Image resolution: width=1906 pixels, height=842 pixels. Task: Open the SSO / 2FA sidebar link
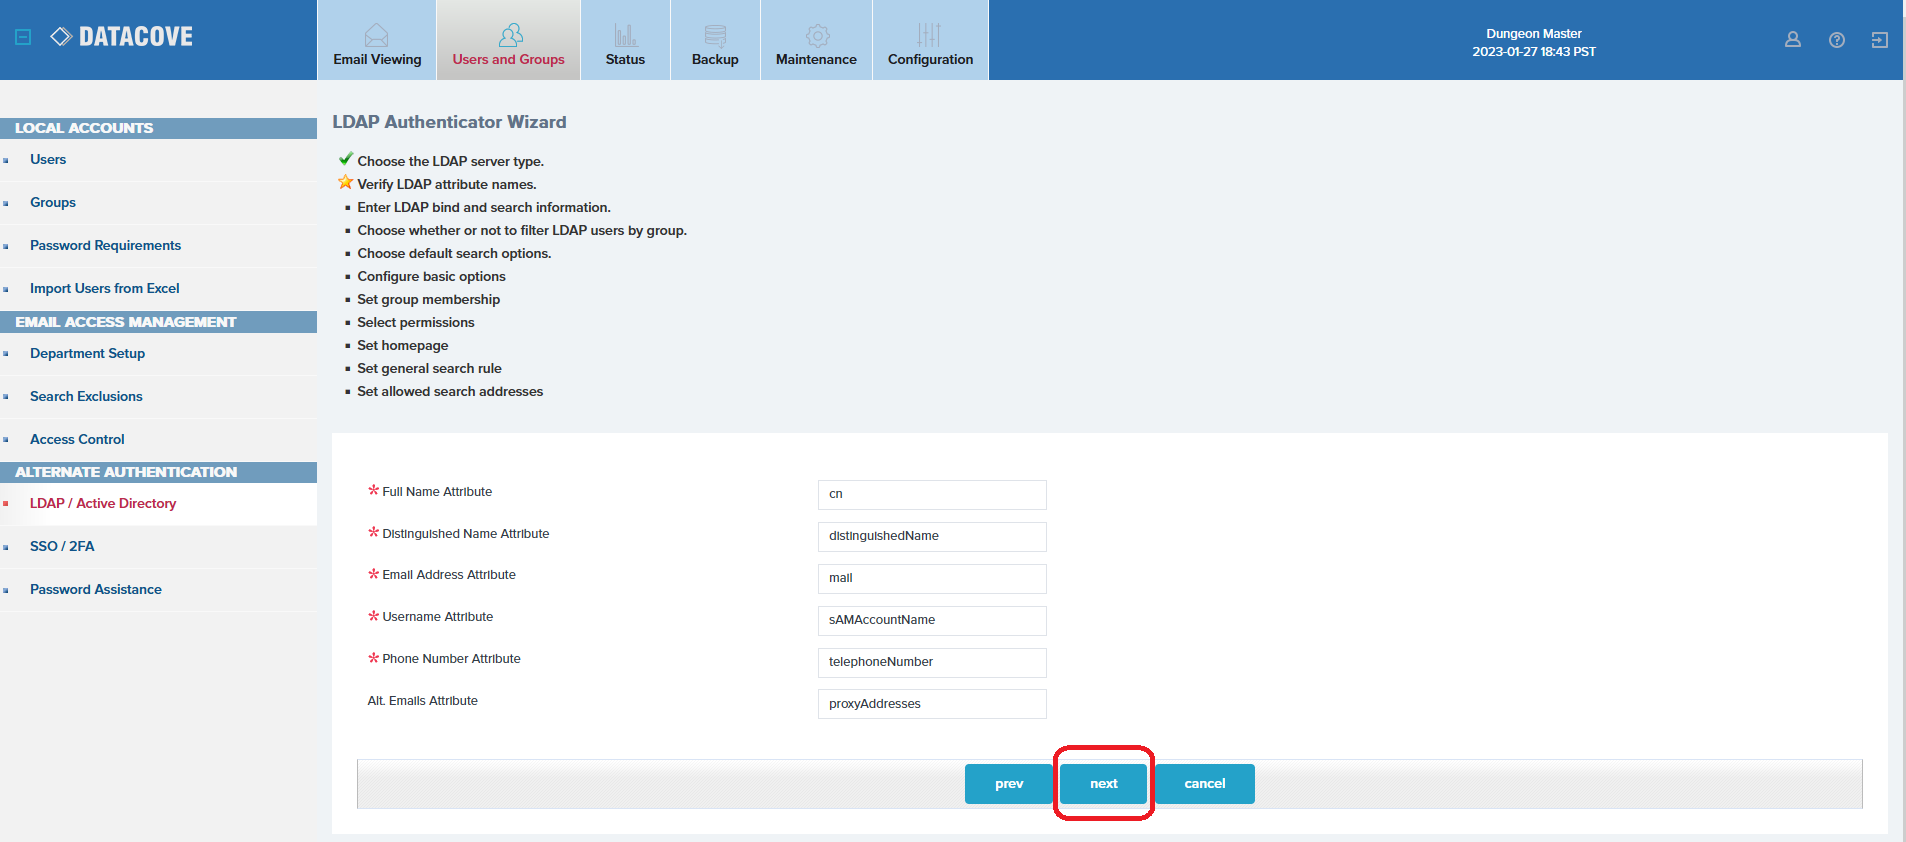(x=62, y=547)
